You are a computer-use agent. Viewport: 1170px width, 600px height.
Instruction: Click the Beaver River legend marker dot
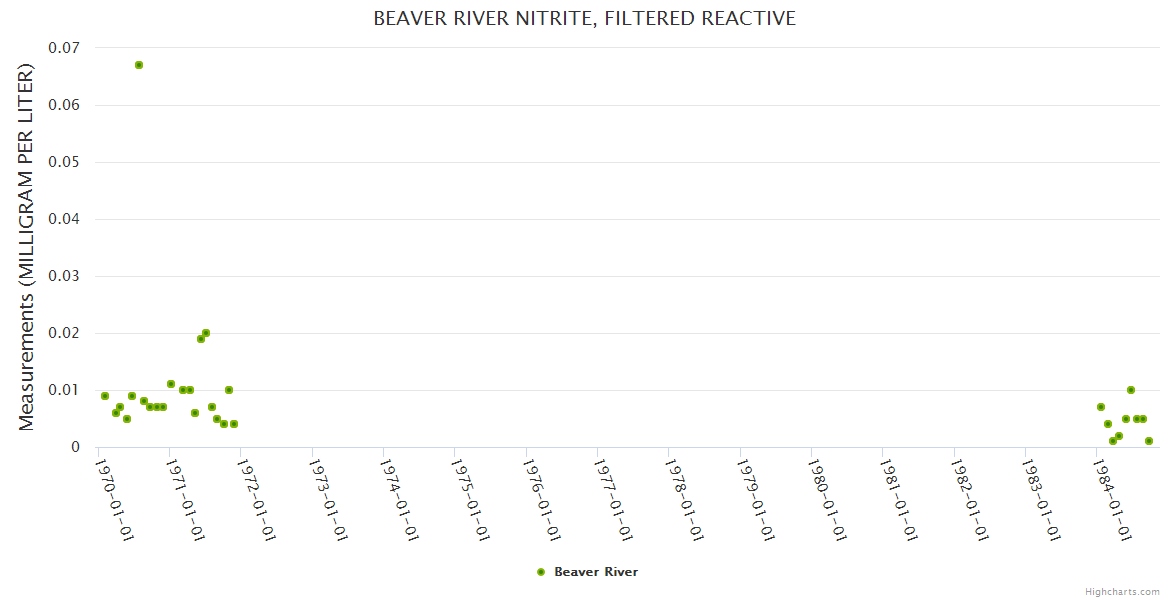pos(541,572)
